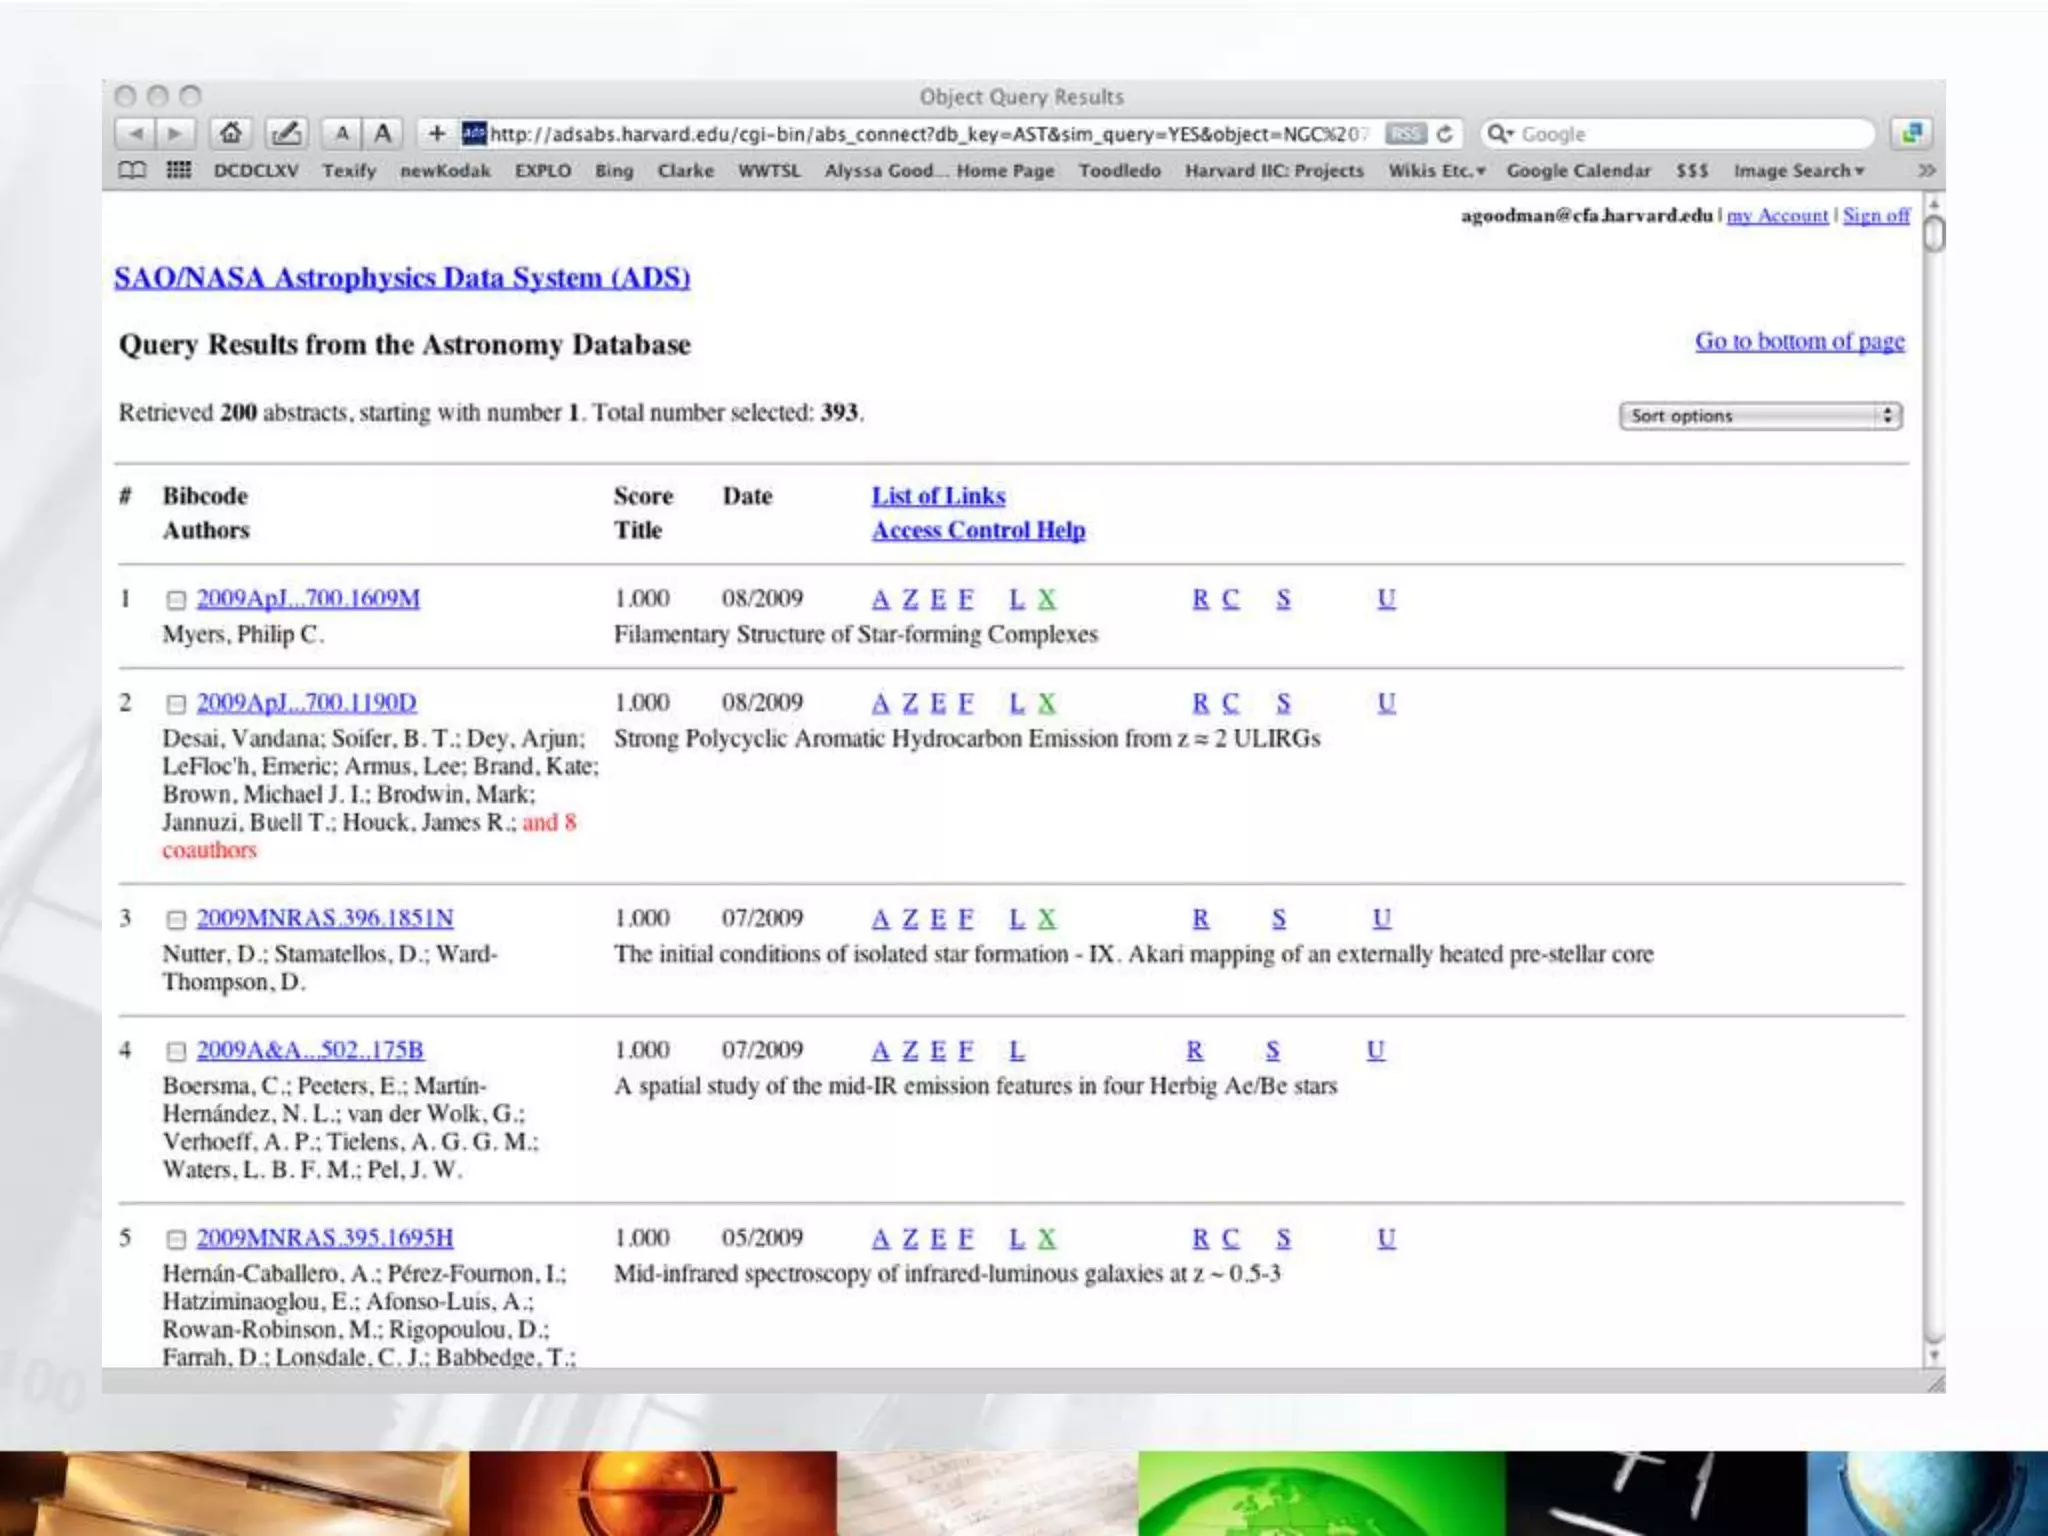Click the RSS button in address bar

pyautogui.click(x=1405, y=133)
